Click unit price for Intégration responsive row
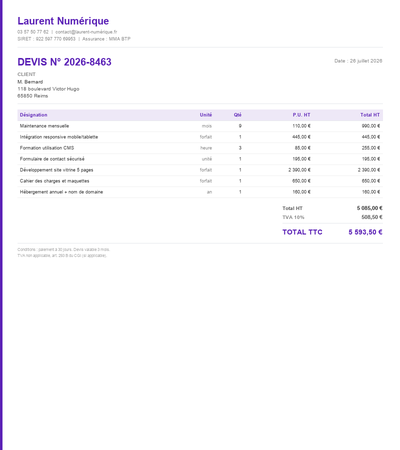The height and width of the screenshot is (450, 400). [x=301, y=137]
